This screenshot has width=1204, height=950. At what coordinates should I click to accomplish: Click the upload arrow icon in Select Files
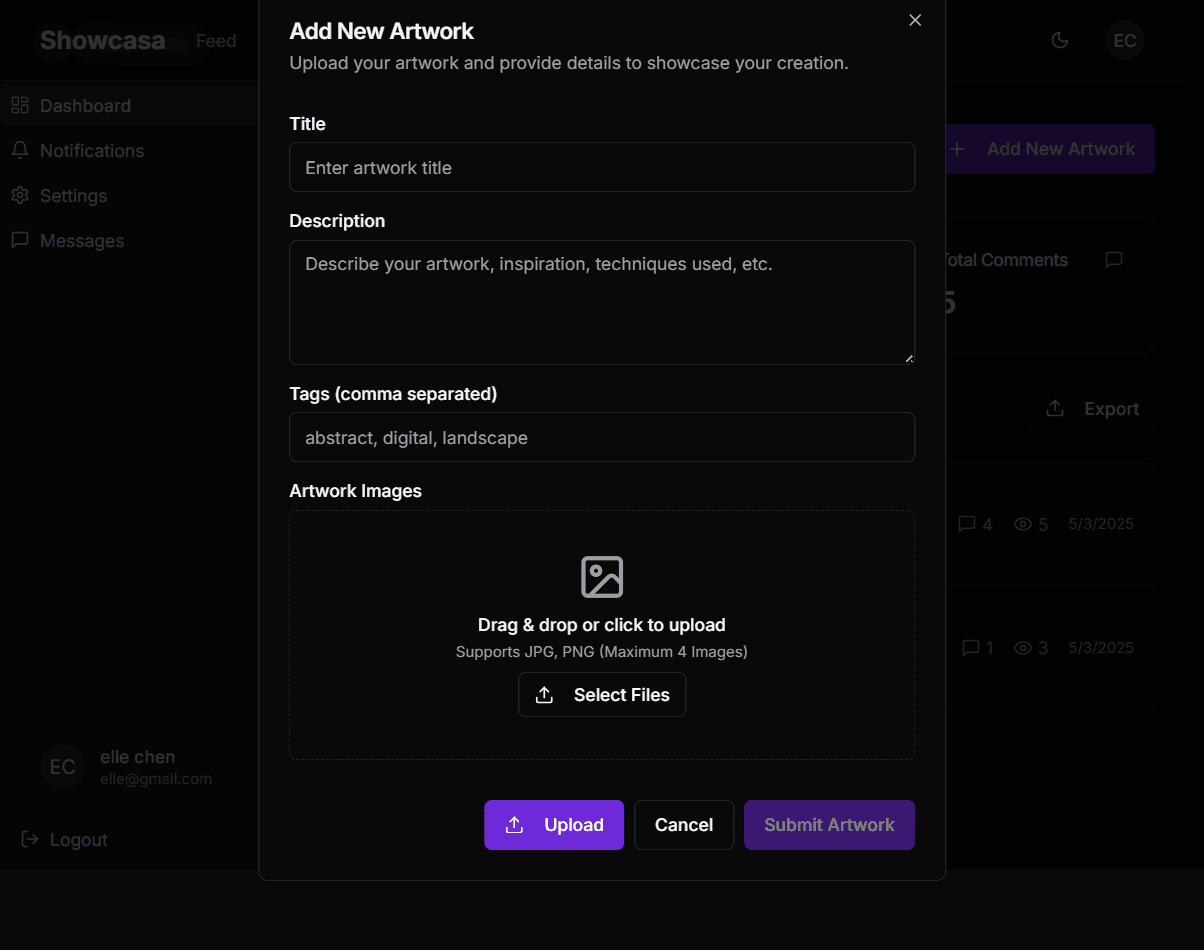(544, 695)
